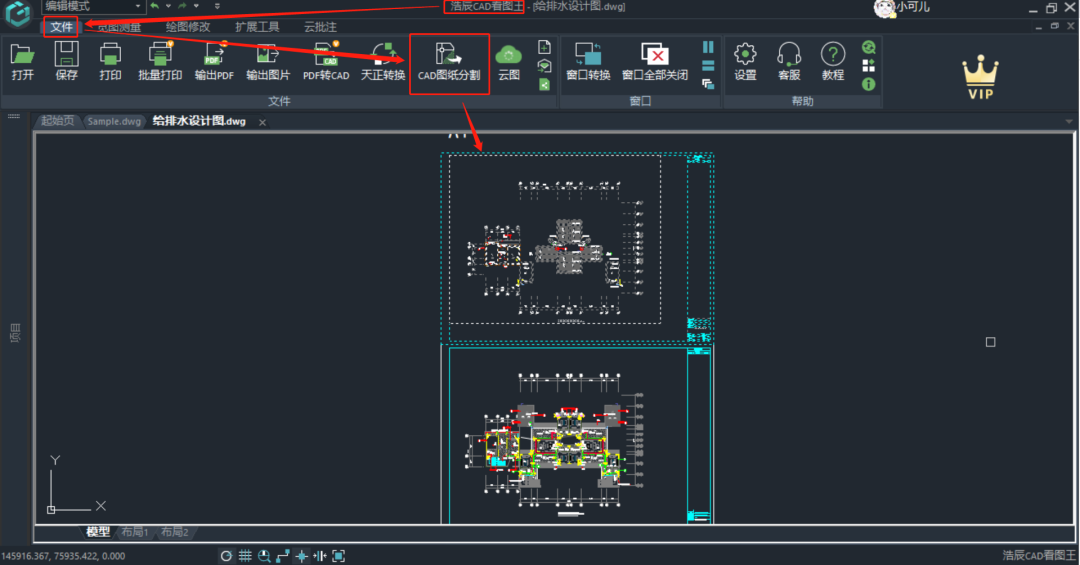The image size is (1080, 565).
Task: Switch windows with 窗口转换
Action: (588, 61)
